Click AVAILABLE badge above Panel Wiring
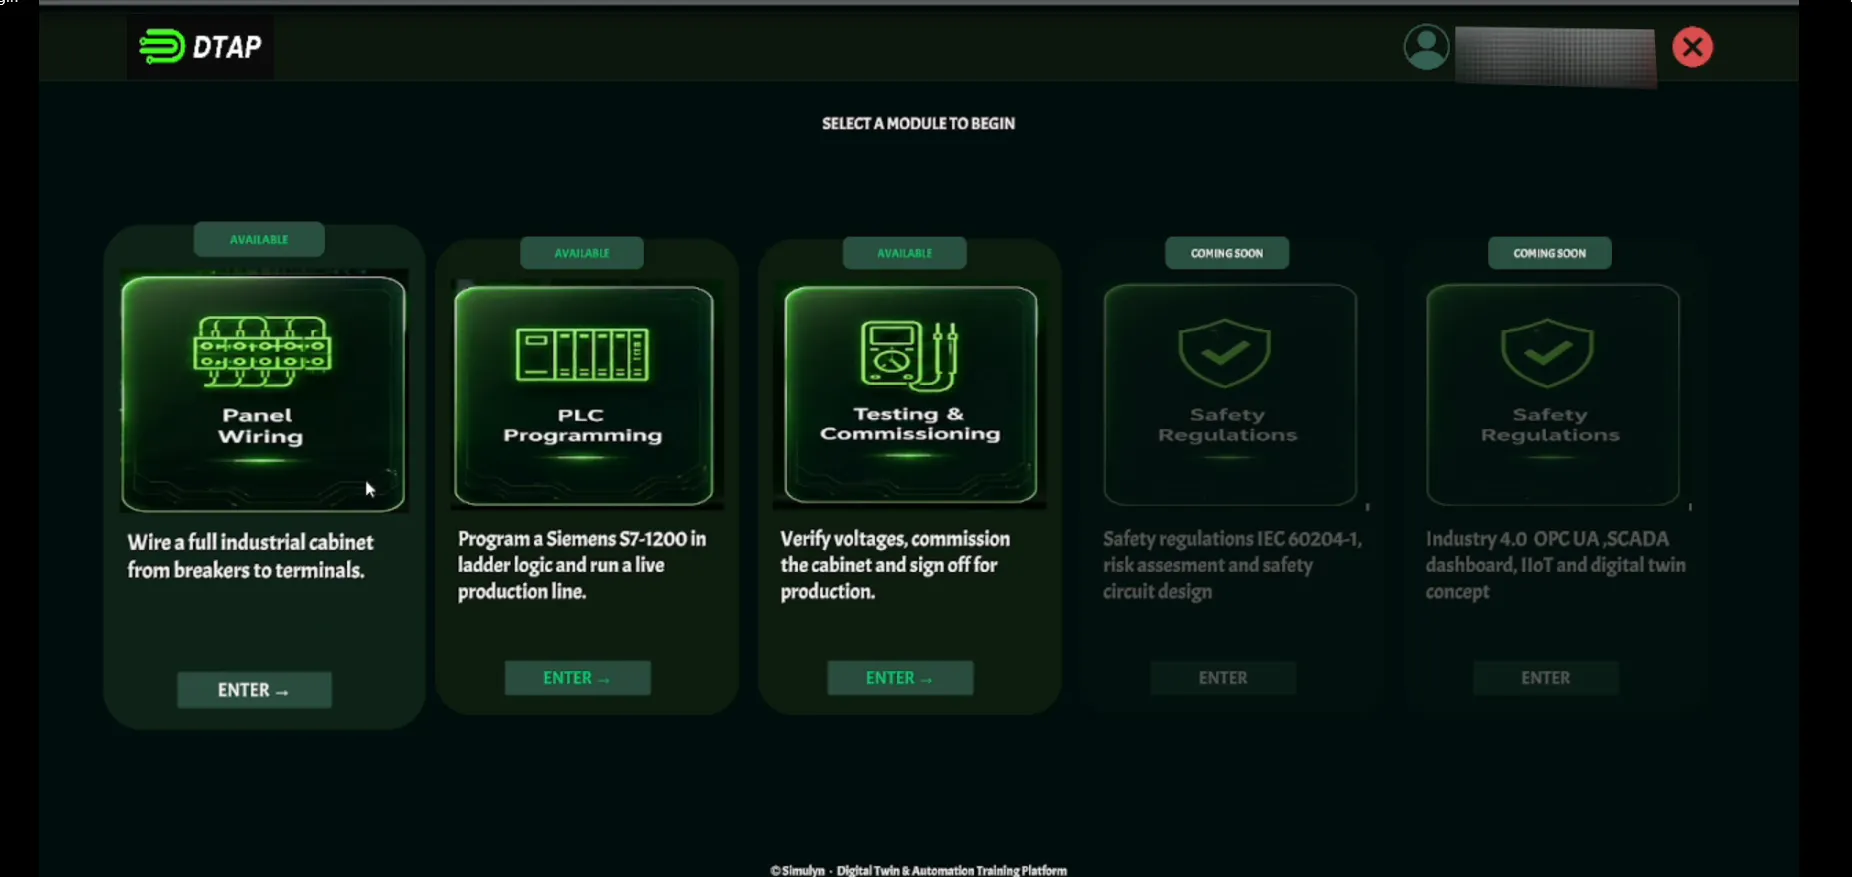 click(259, 240)
